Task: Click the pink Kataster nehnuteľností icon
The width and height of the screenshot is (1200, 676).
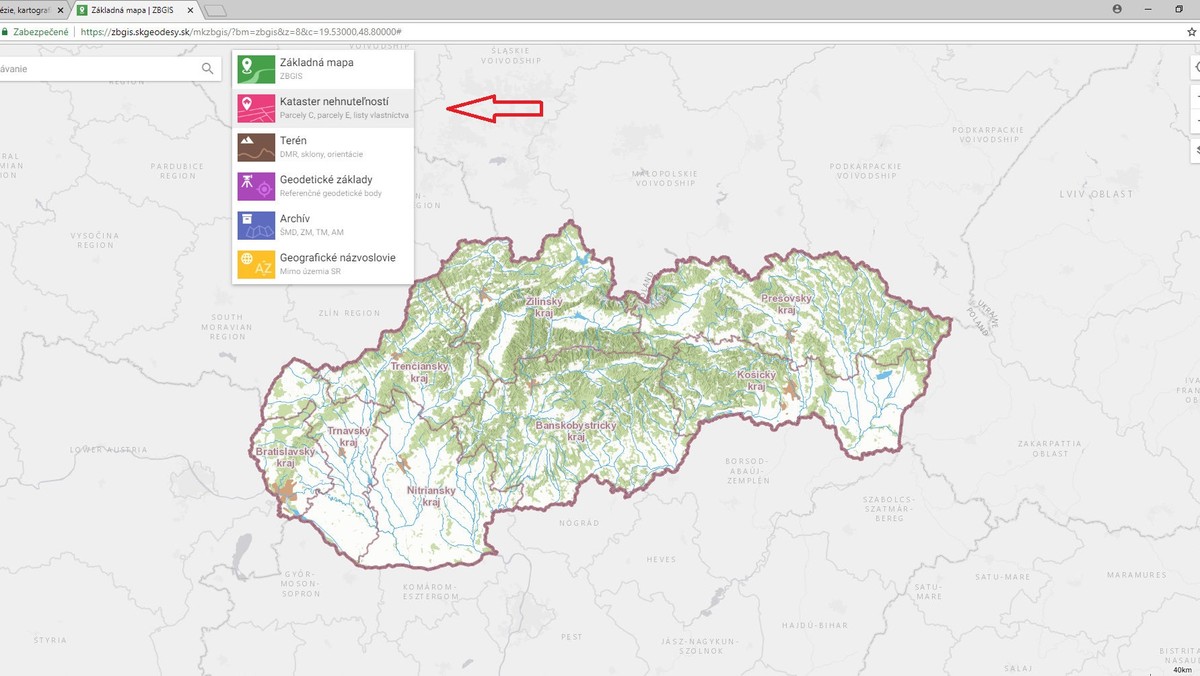Action: coord(256,109)
